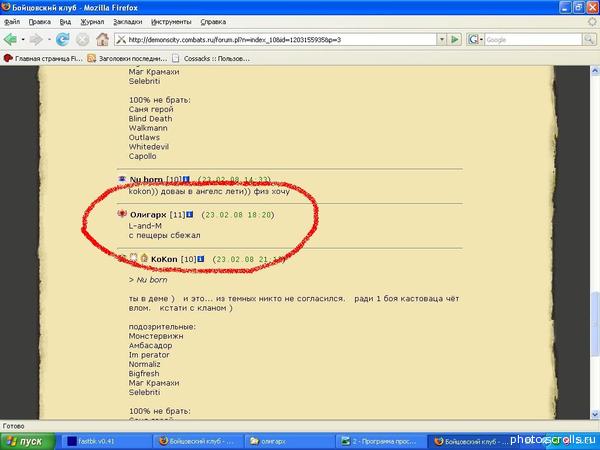600x450 pixels.
Task: Click 'Blind Death' in the upper list
Action: pos(150,119)
